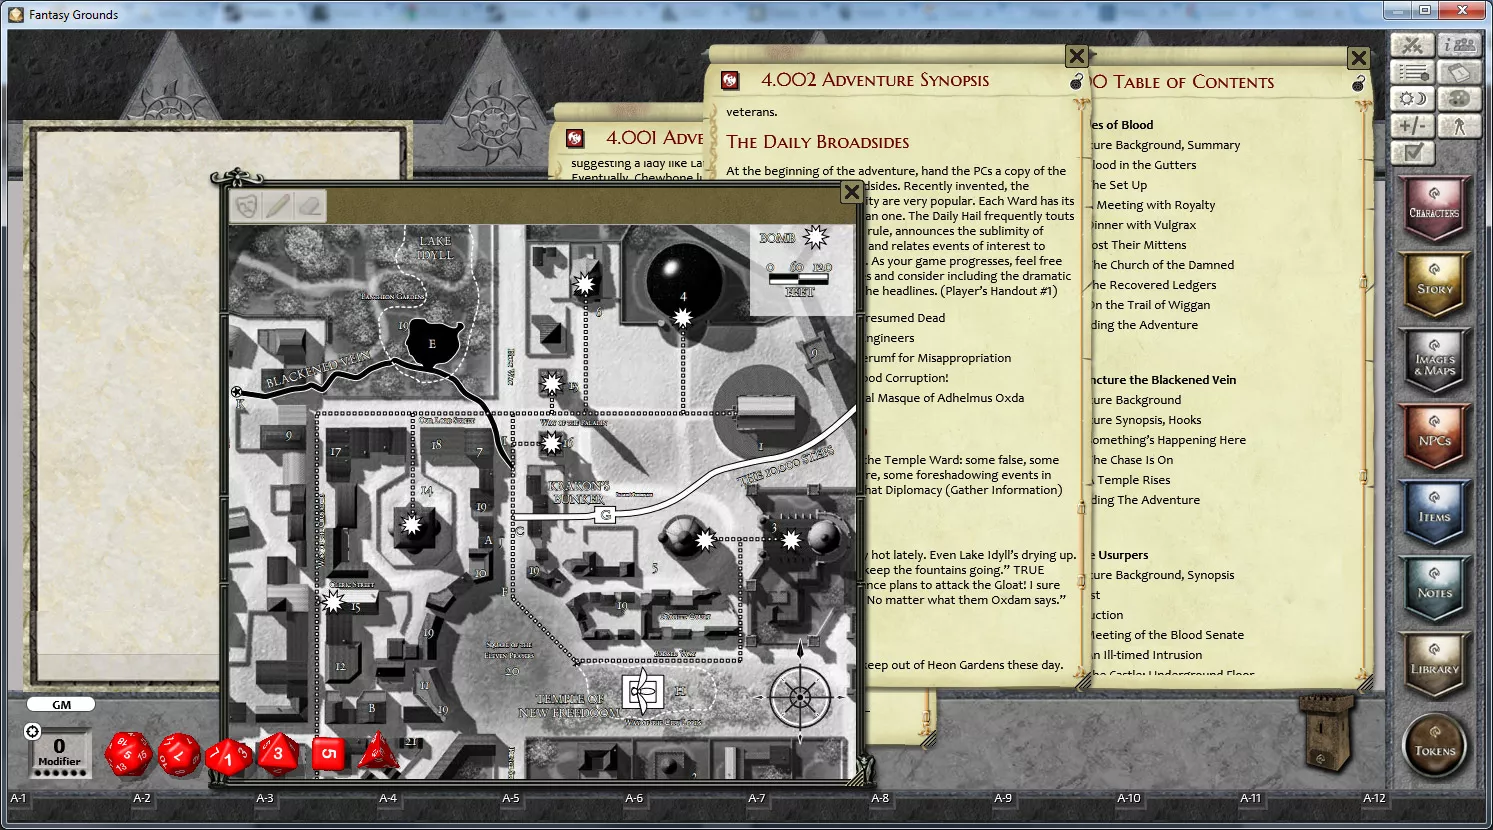
Task: Select hotkey slot A-12
Action: [x=1374, y=798]
